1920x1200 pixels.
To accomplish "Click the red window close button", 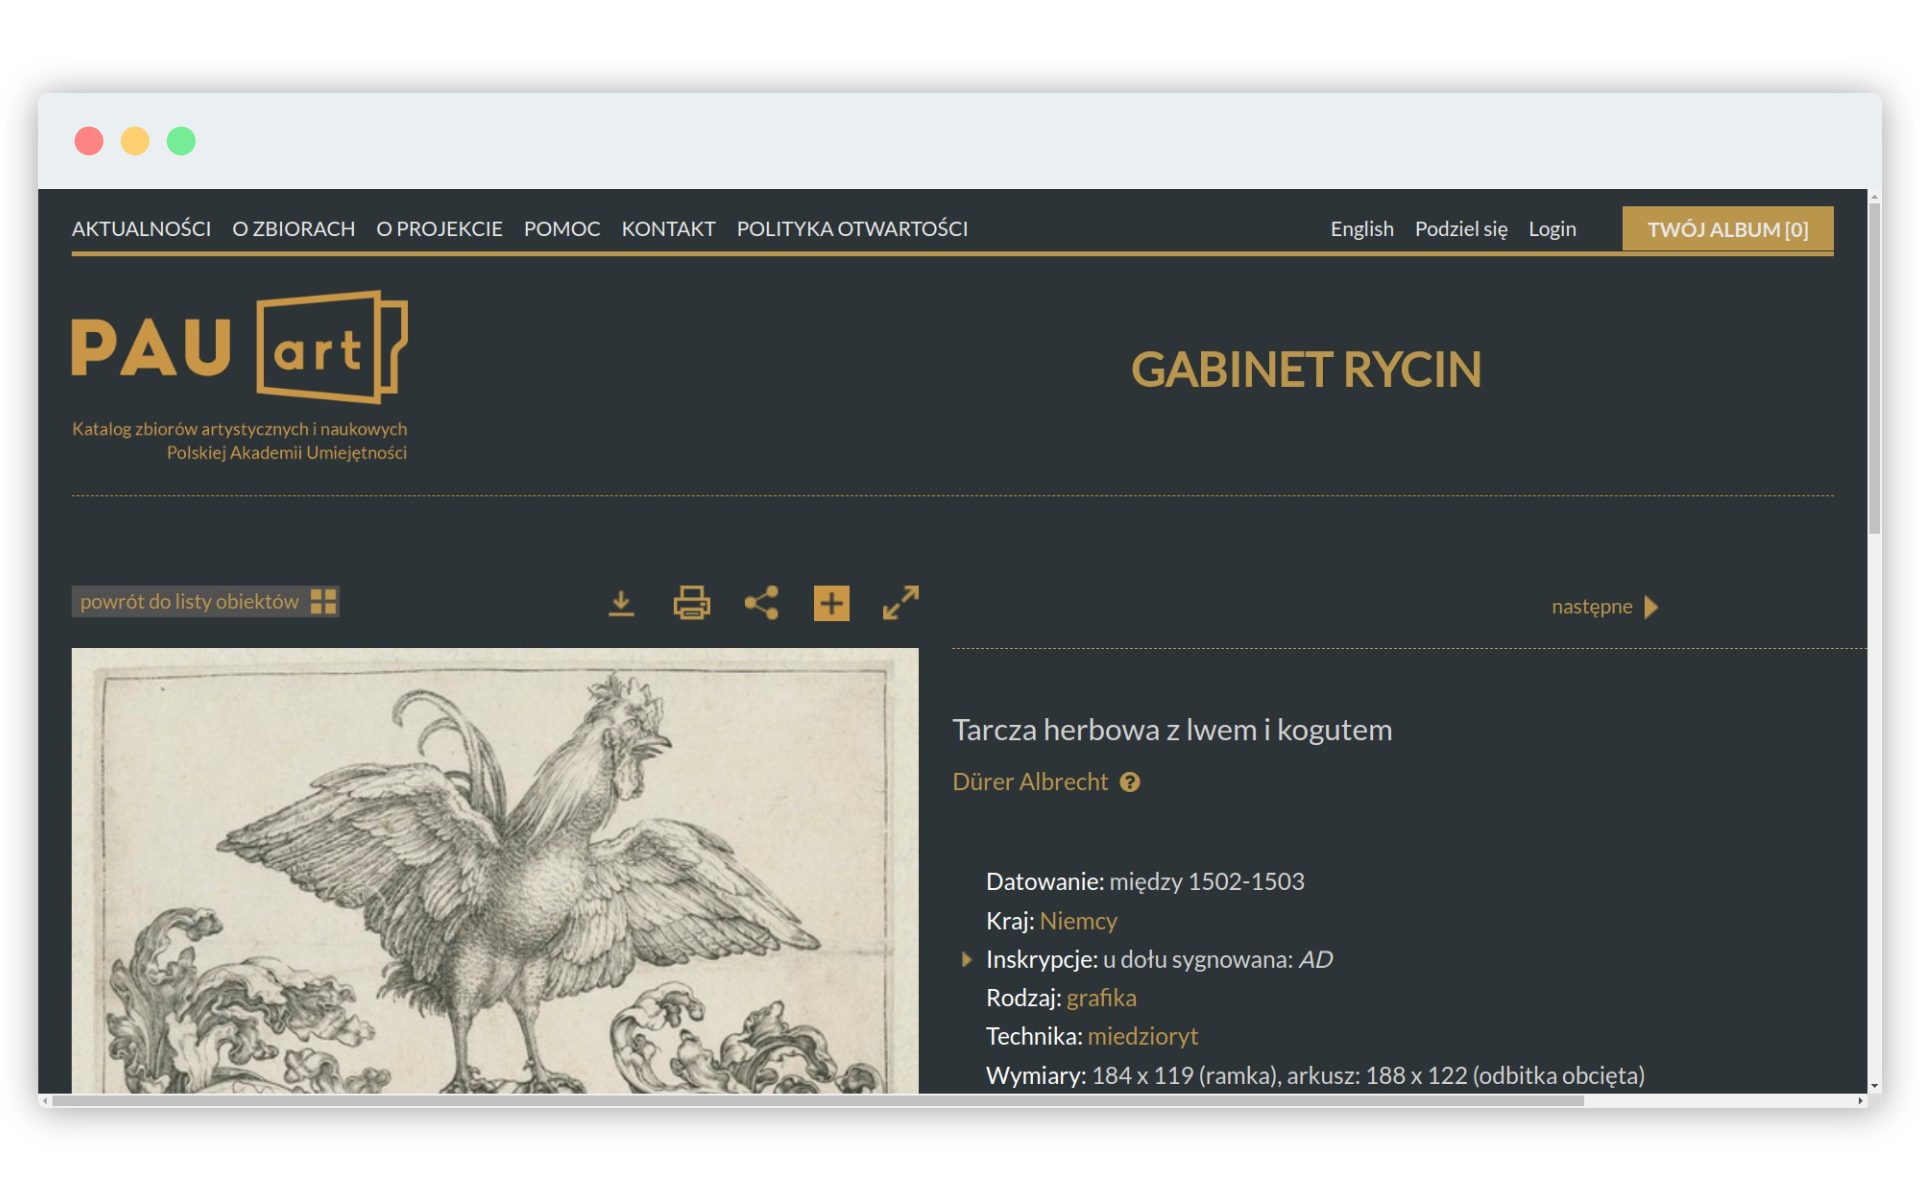I will click(89, 141).
